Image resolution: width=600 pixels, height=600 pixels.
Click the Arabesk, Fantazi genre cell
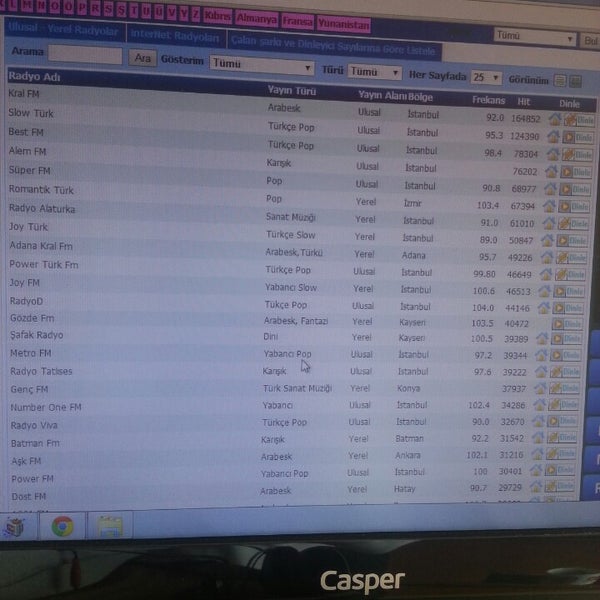[296, 321]
